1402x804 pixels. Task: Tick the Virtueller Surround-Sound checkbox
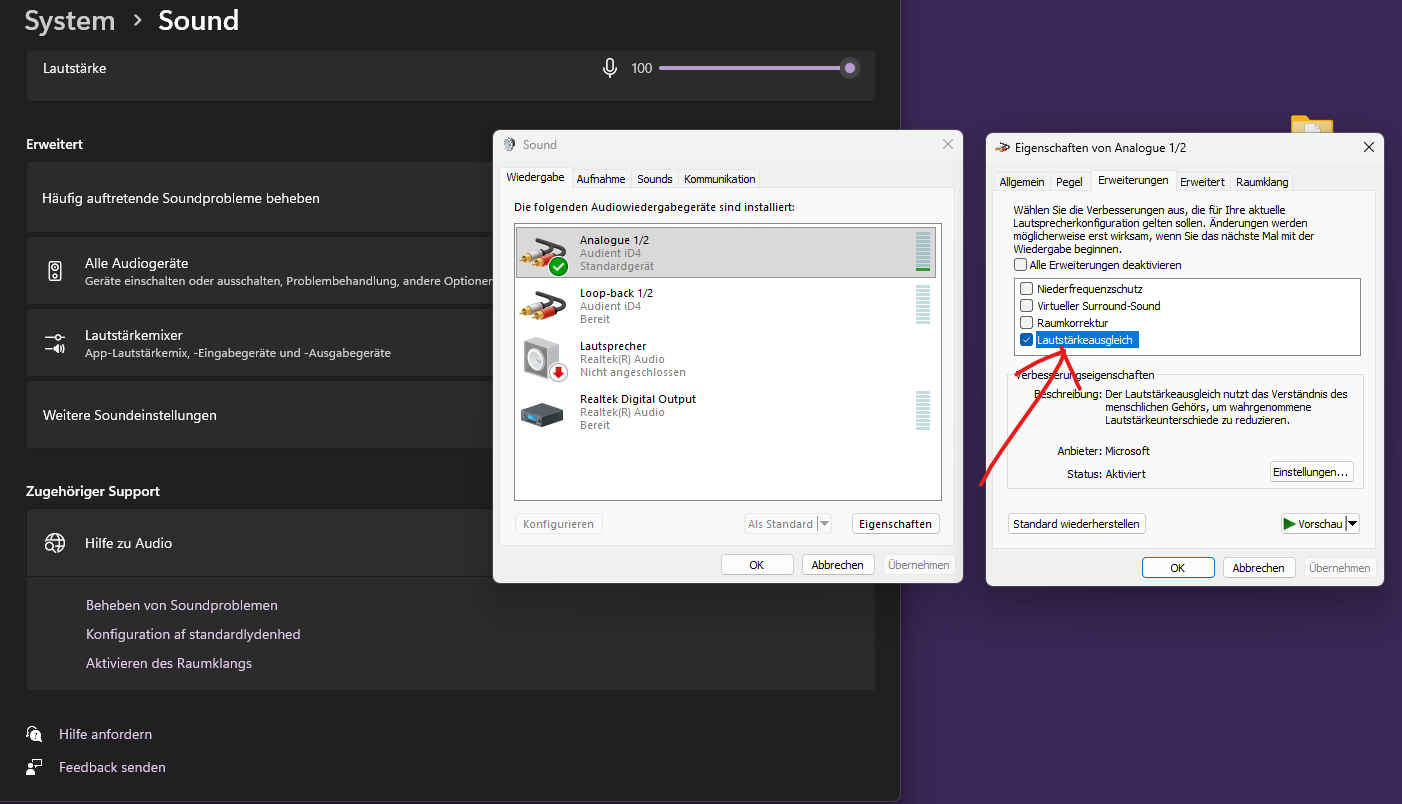click(1026, 306)
